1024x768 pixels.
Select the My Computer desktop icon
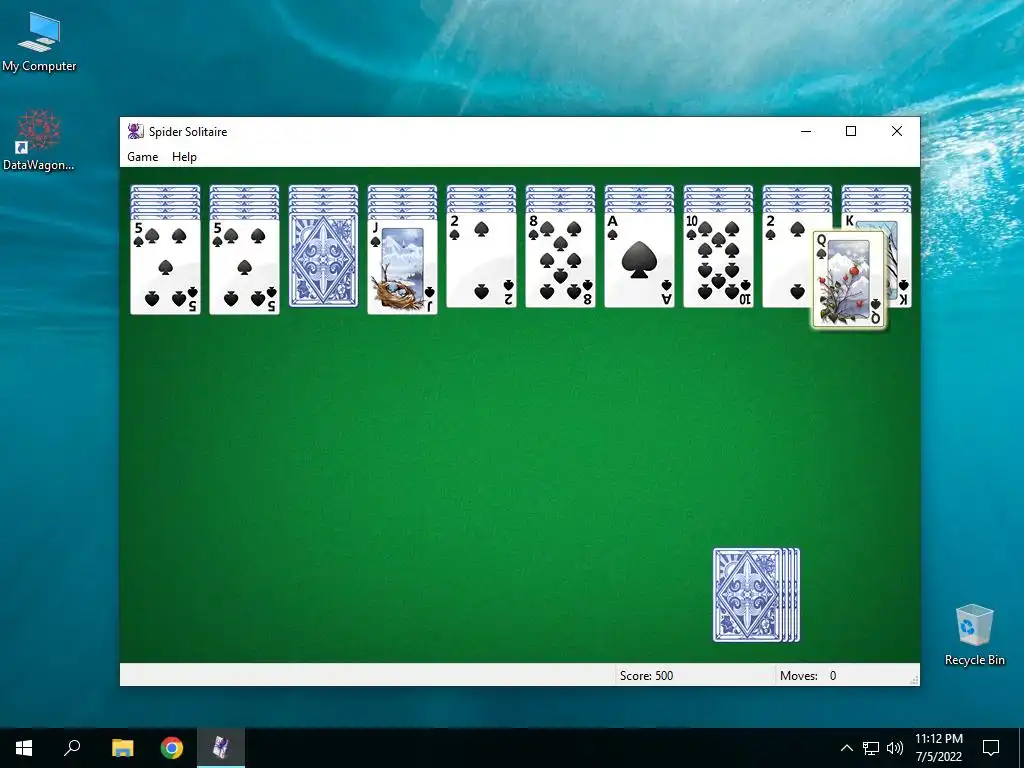click(39, 42)
